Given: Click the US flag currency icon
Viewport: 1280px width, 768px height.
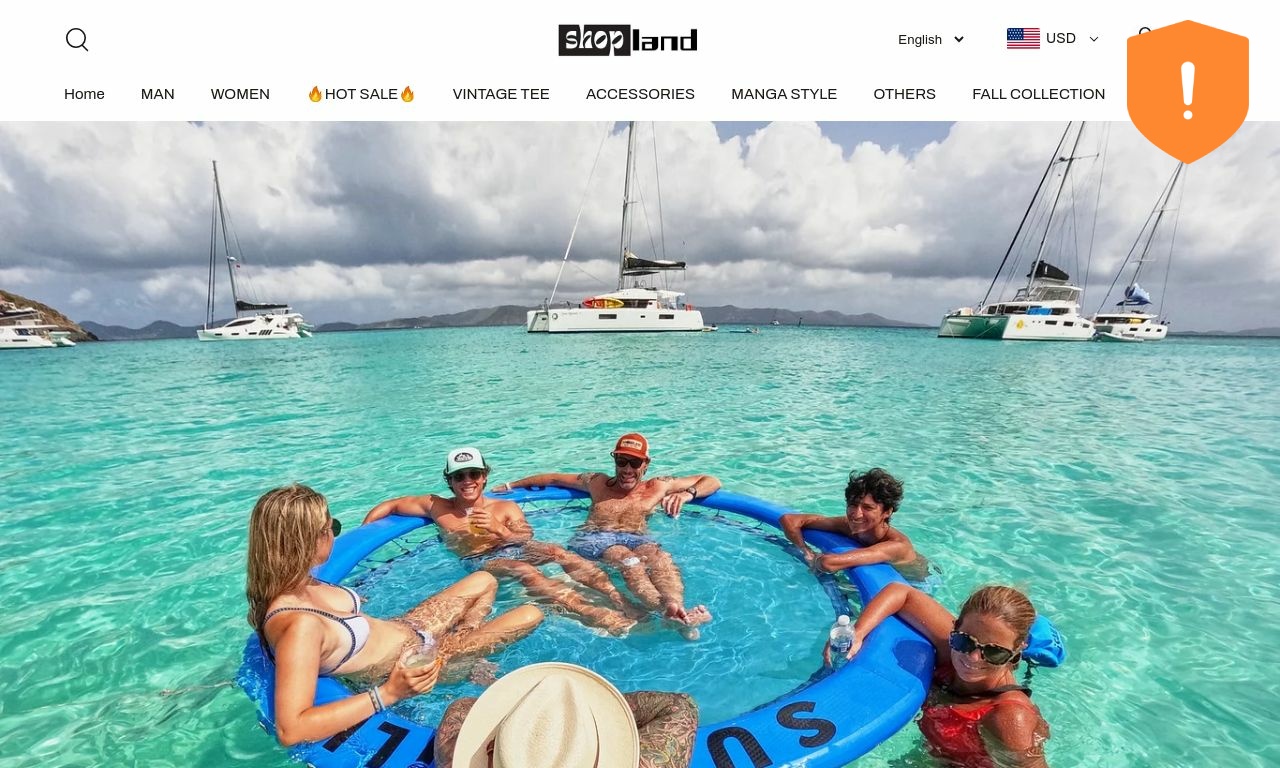Looking at the screenshot, I should (1023, 39).
